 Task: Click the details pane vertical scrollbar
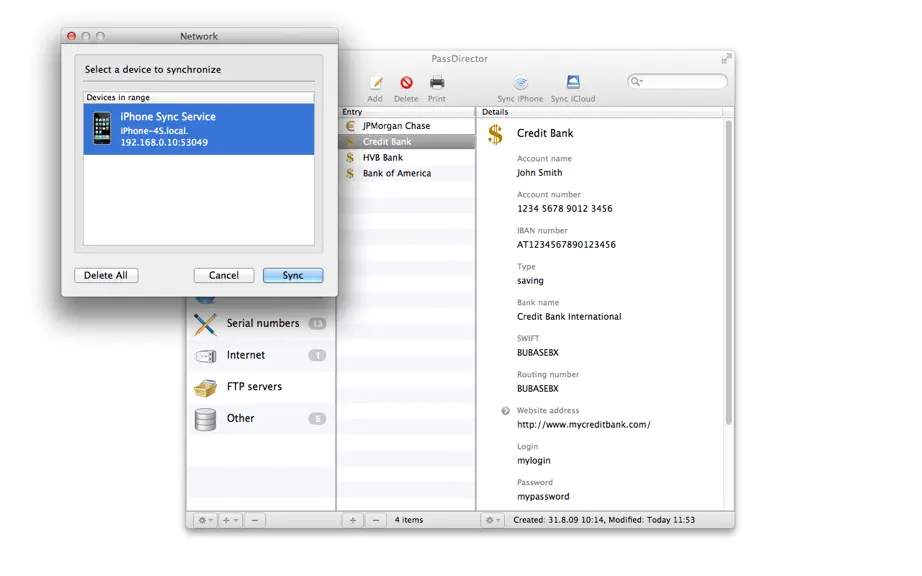pyautogui.click(x=729, y=272)
